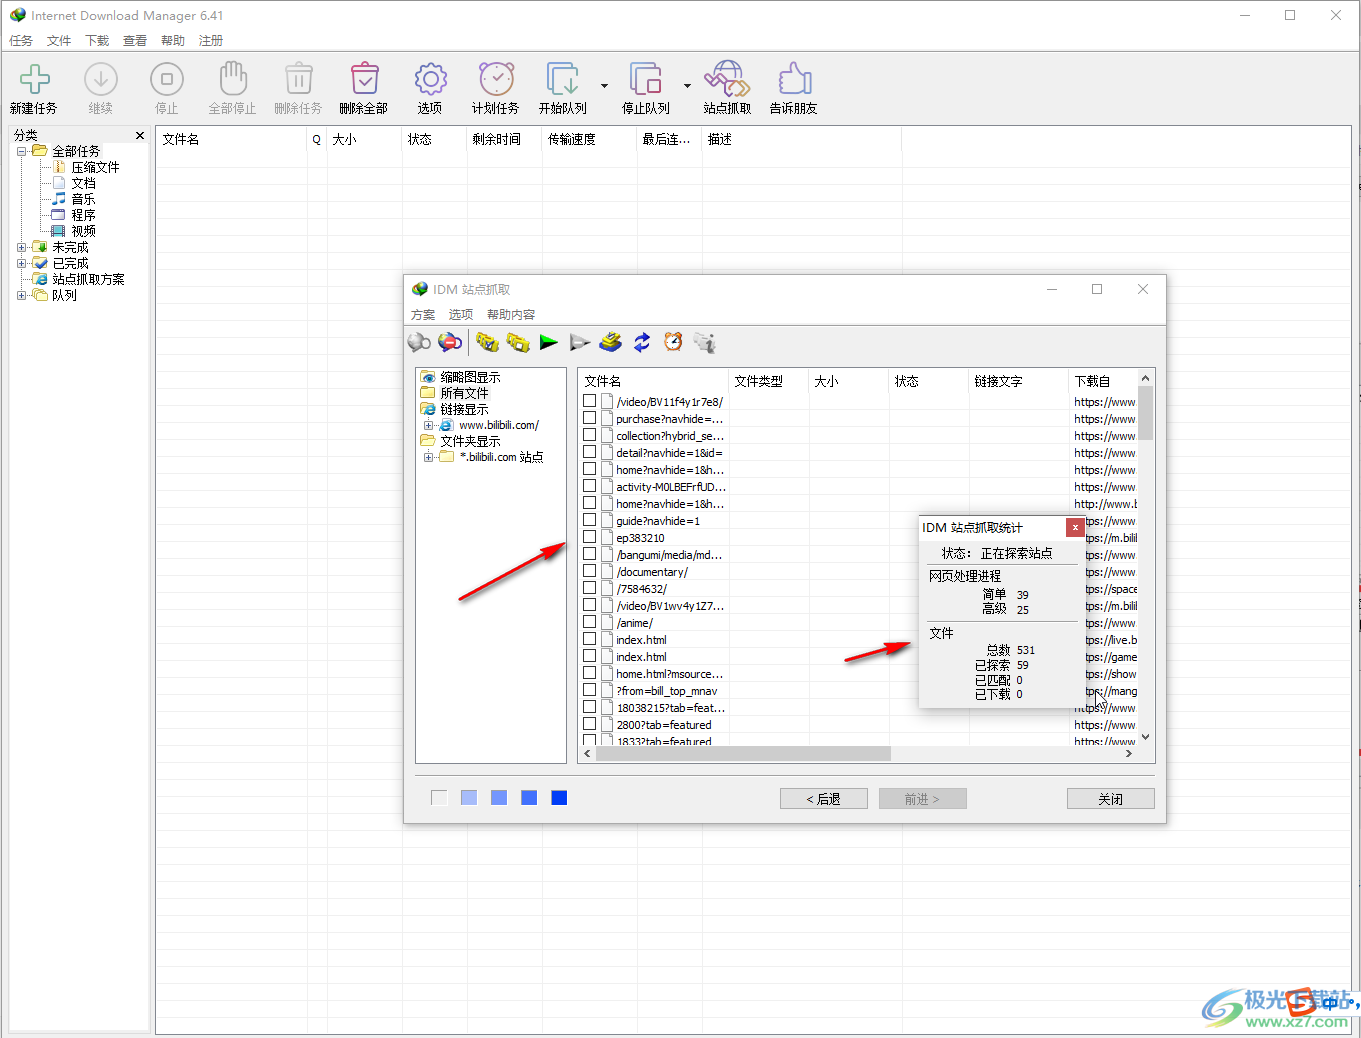
Task: Open Options (选项) gear icon
Action: coord(430,79)
